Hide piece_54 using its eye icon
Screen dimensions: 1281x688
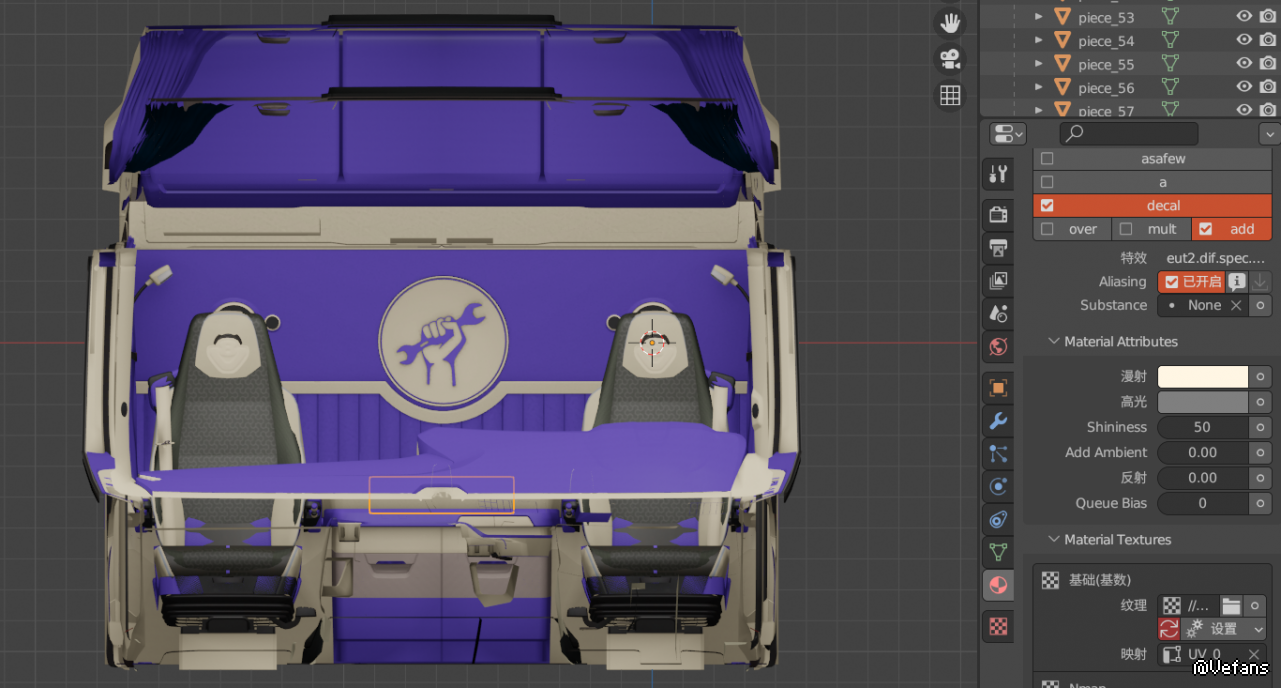1244,40
